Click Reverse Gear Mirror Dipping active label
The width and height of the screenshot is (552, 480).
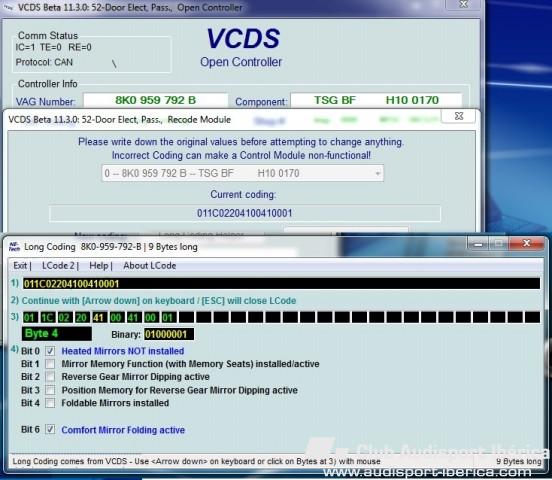(x=136, y=377)
